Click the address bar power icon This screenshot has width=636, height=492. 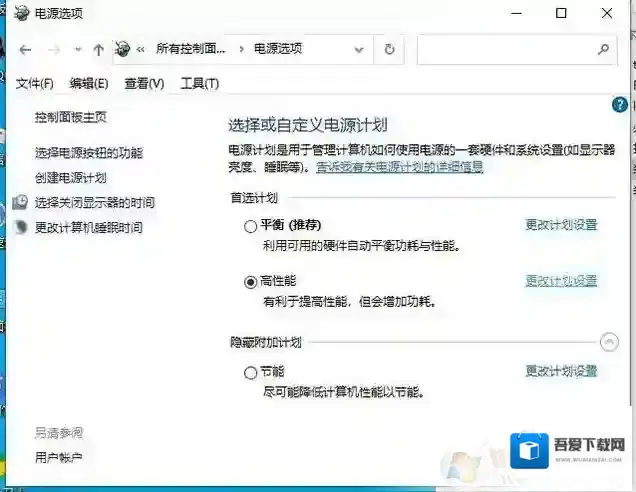(122, 49)
